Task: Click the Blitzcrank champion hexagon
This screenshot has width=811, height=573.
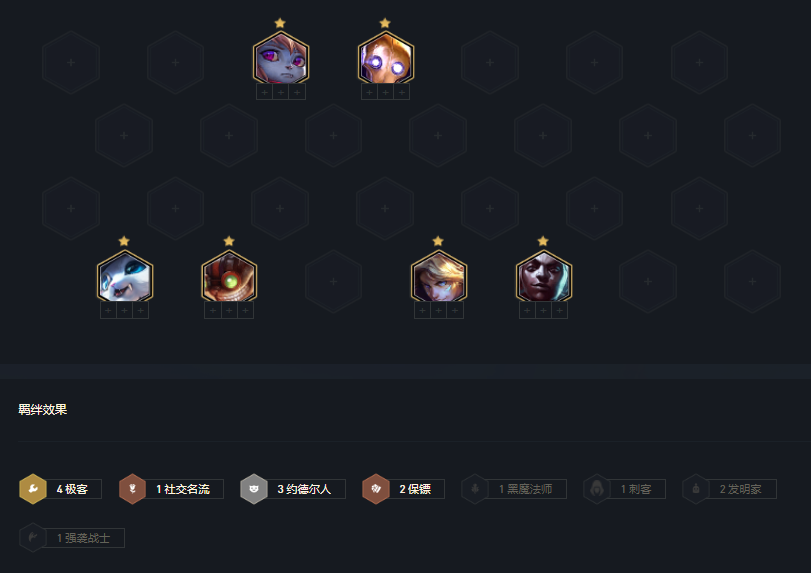Action: 386,57
